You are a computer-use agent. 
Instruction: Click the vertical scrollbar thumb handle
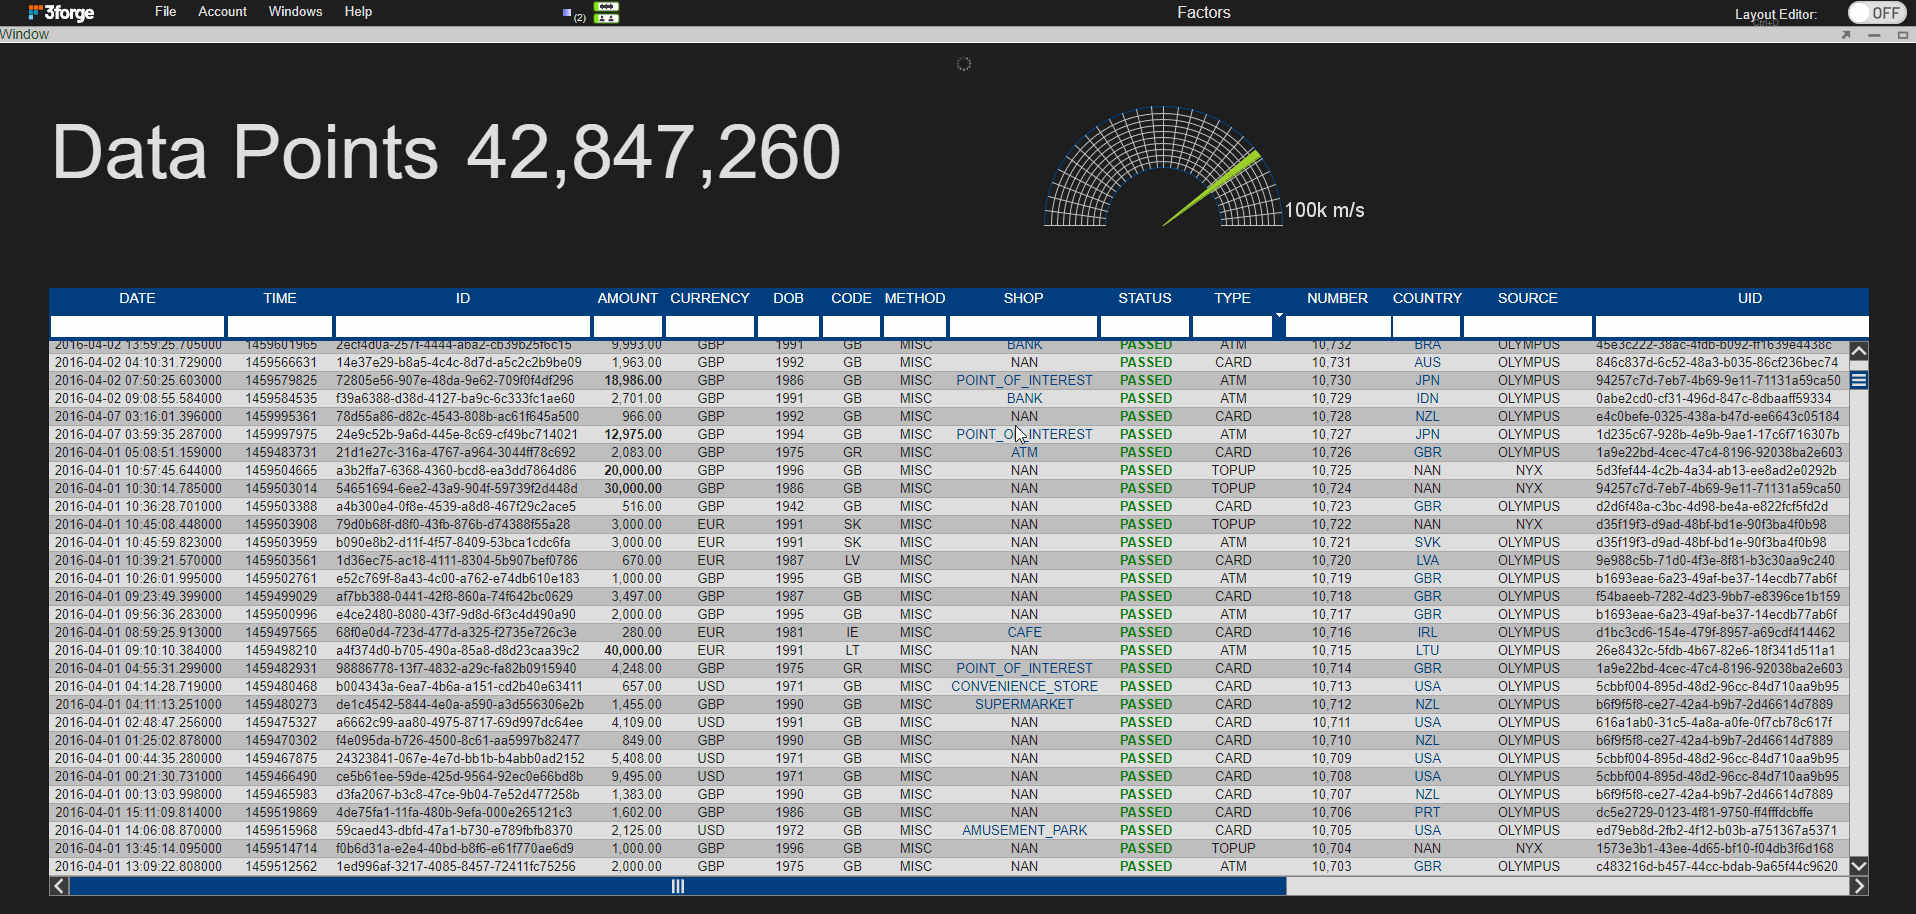tap(1859, 380)
